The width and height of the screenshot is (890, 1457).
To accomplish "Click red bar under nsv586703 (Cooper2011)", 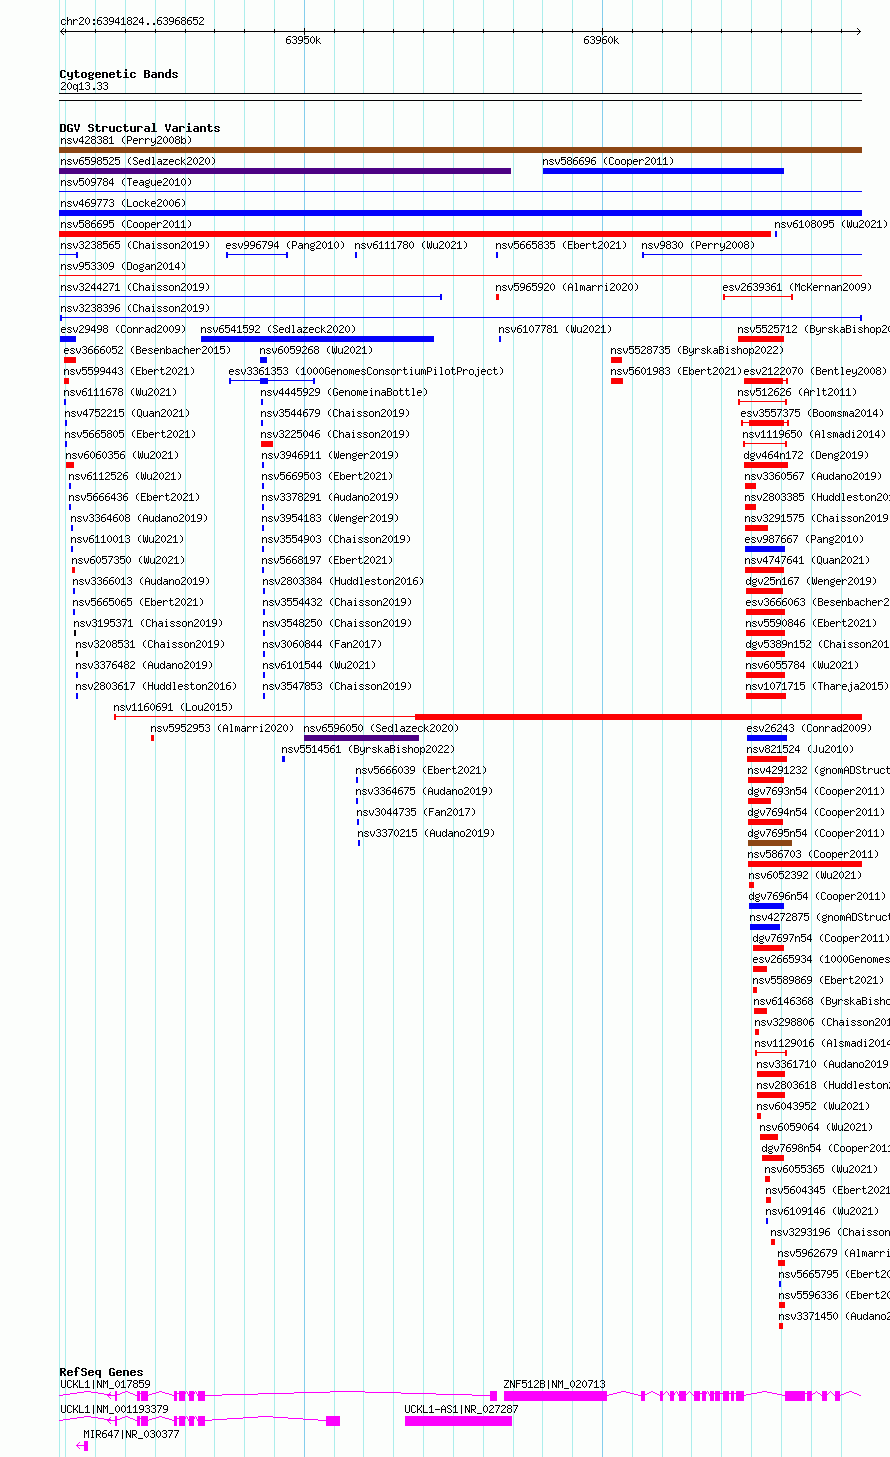I will pyautogui.click(x=805, y=864).
